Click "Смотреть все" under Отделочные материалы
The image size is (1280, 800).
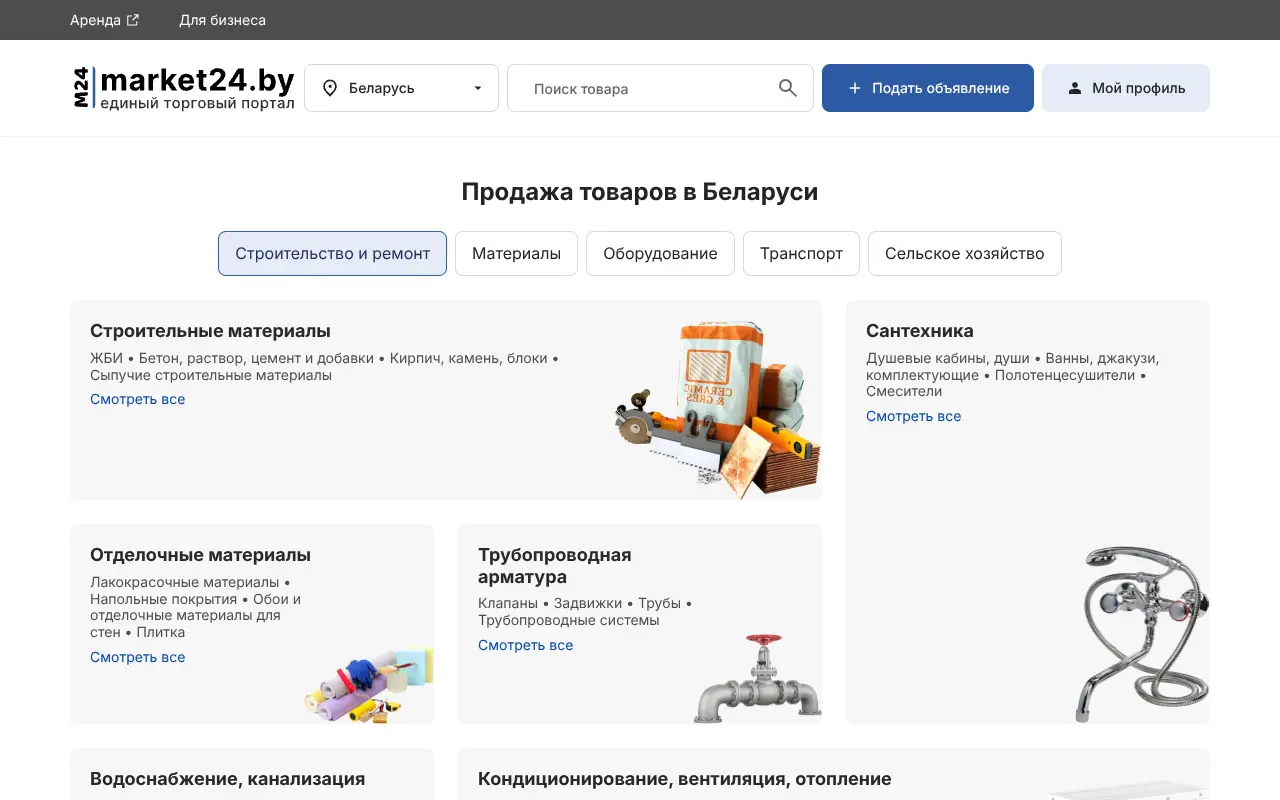(137, 657)
